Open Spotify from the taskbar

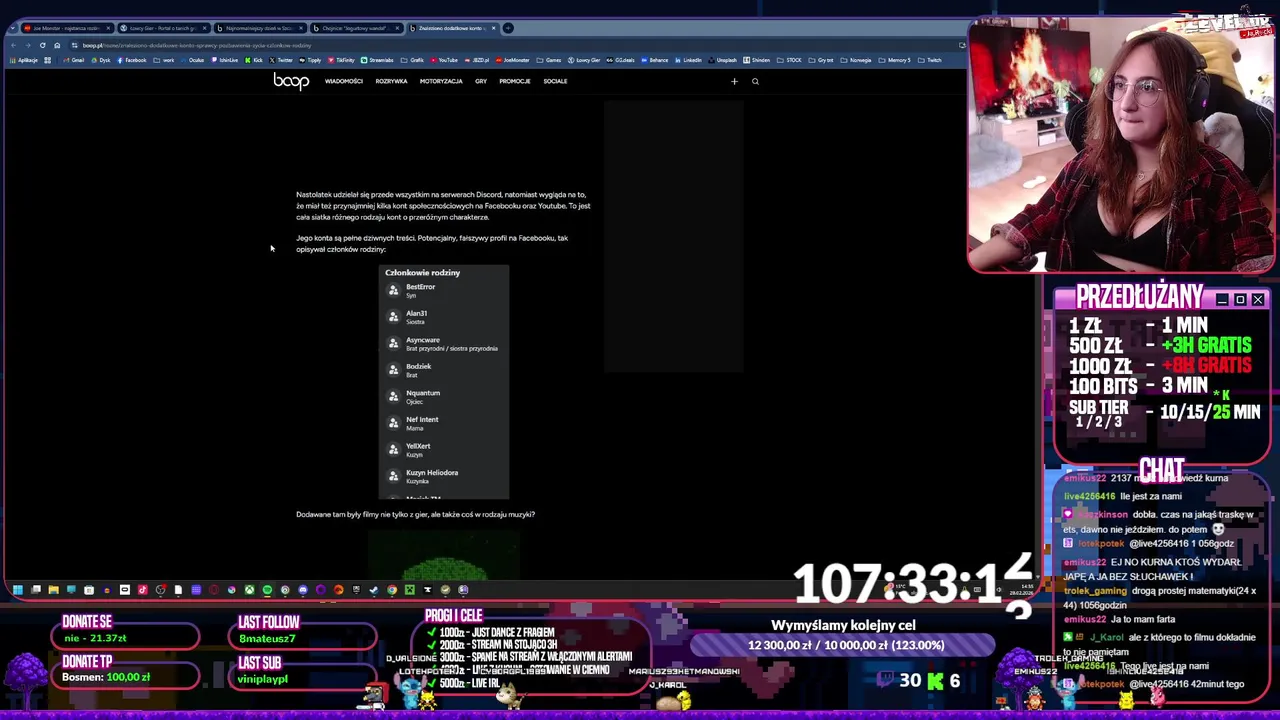[x=267, y=590]
